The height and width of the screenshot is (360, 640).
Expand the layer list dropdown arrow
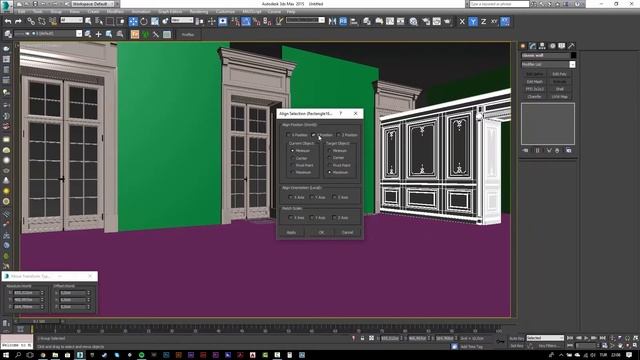click(79, 34)
